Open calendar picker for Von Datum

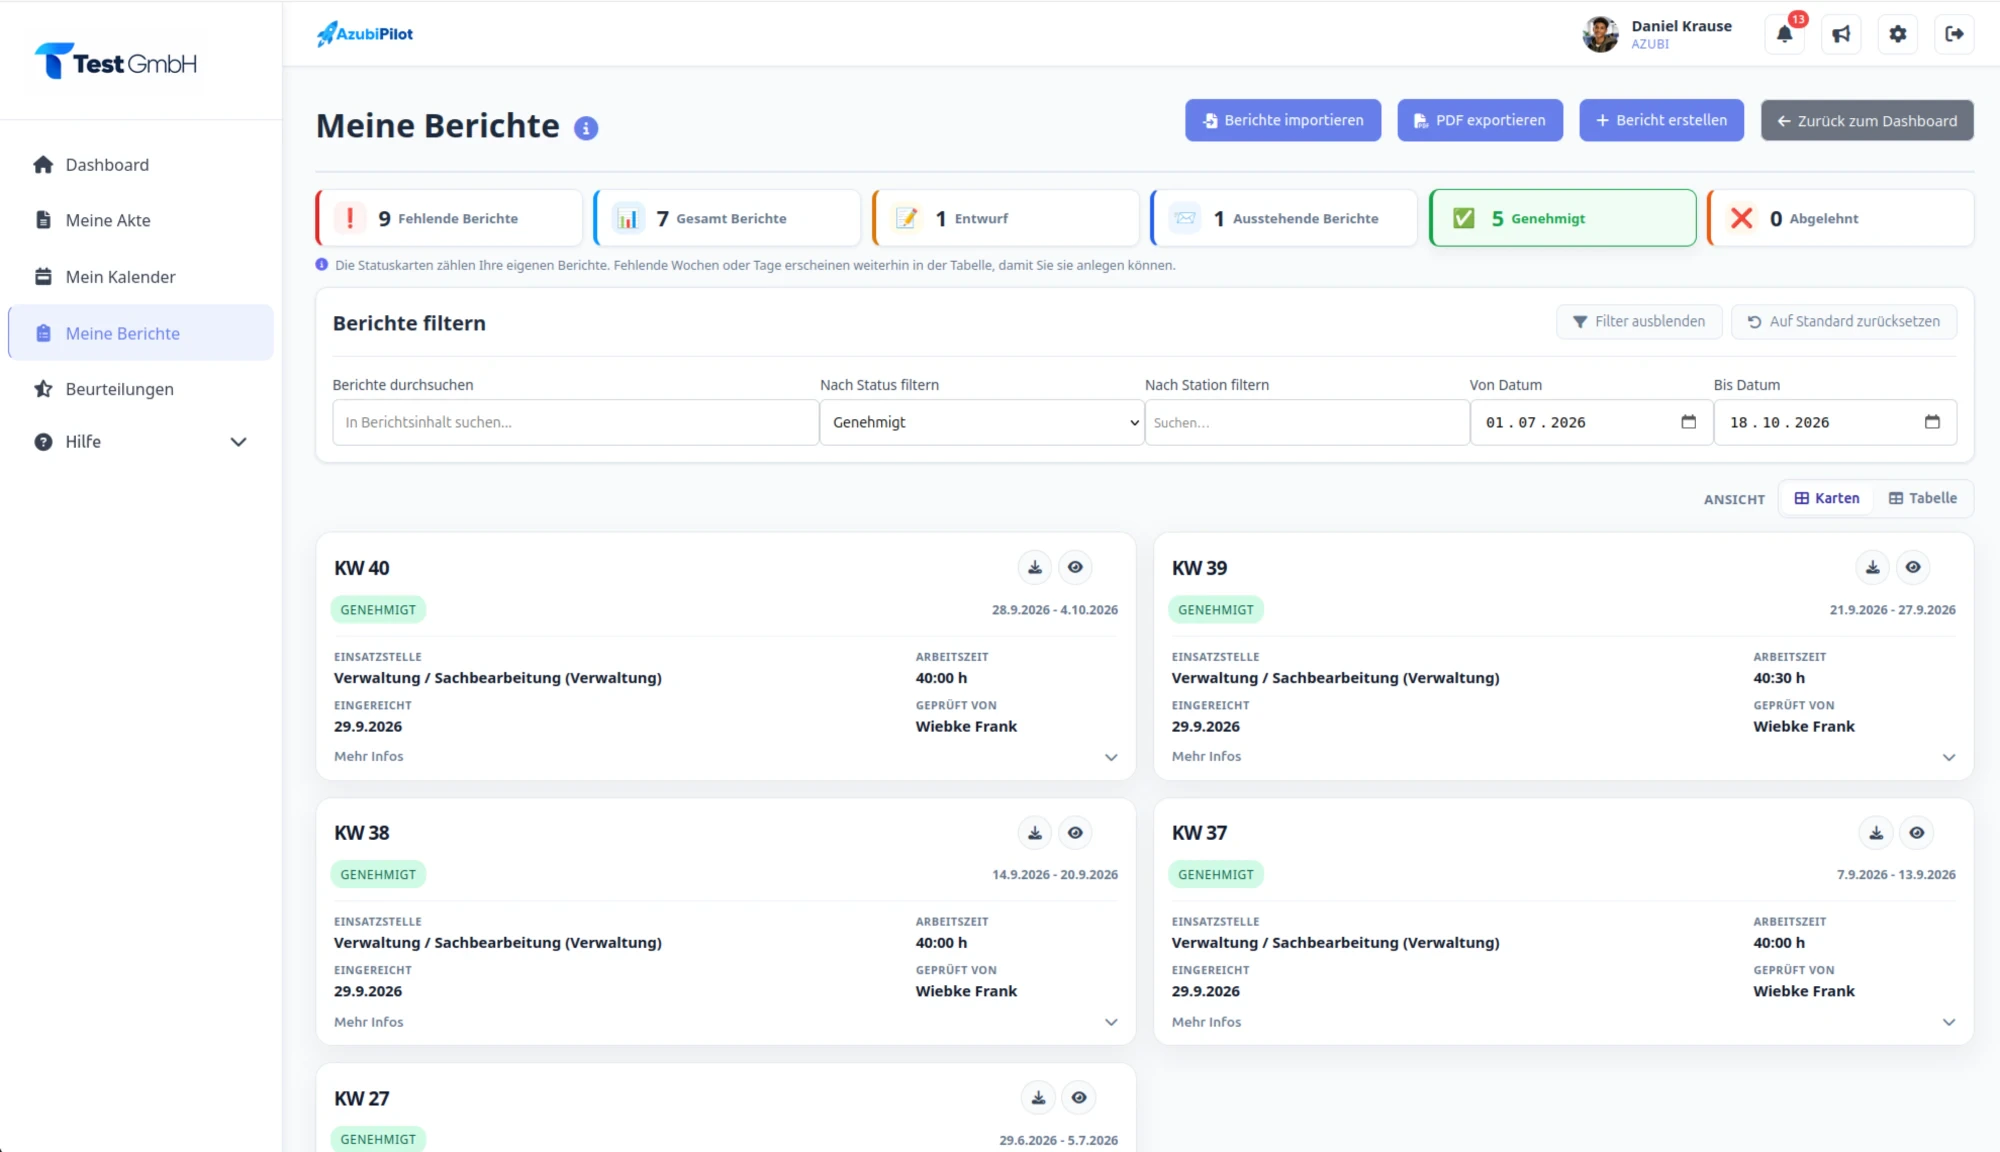click(x=1689, y=422)
